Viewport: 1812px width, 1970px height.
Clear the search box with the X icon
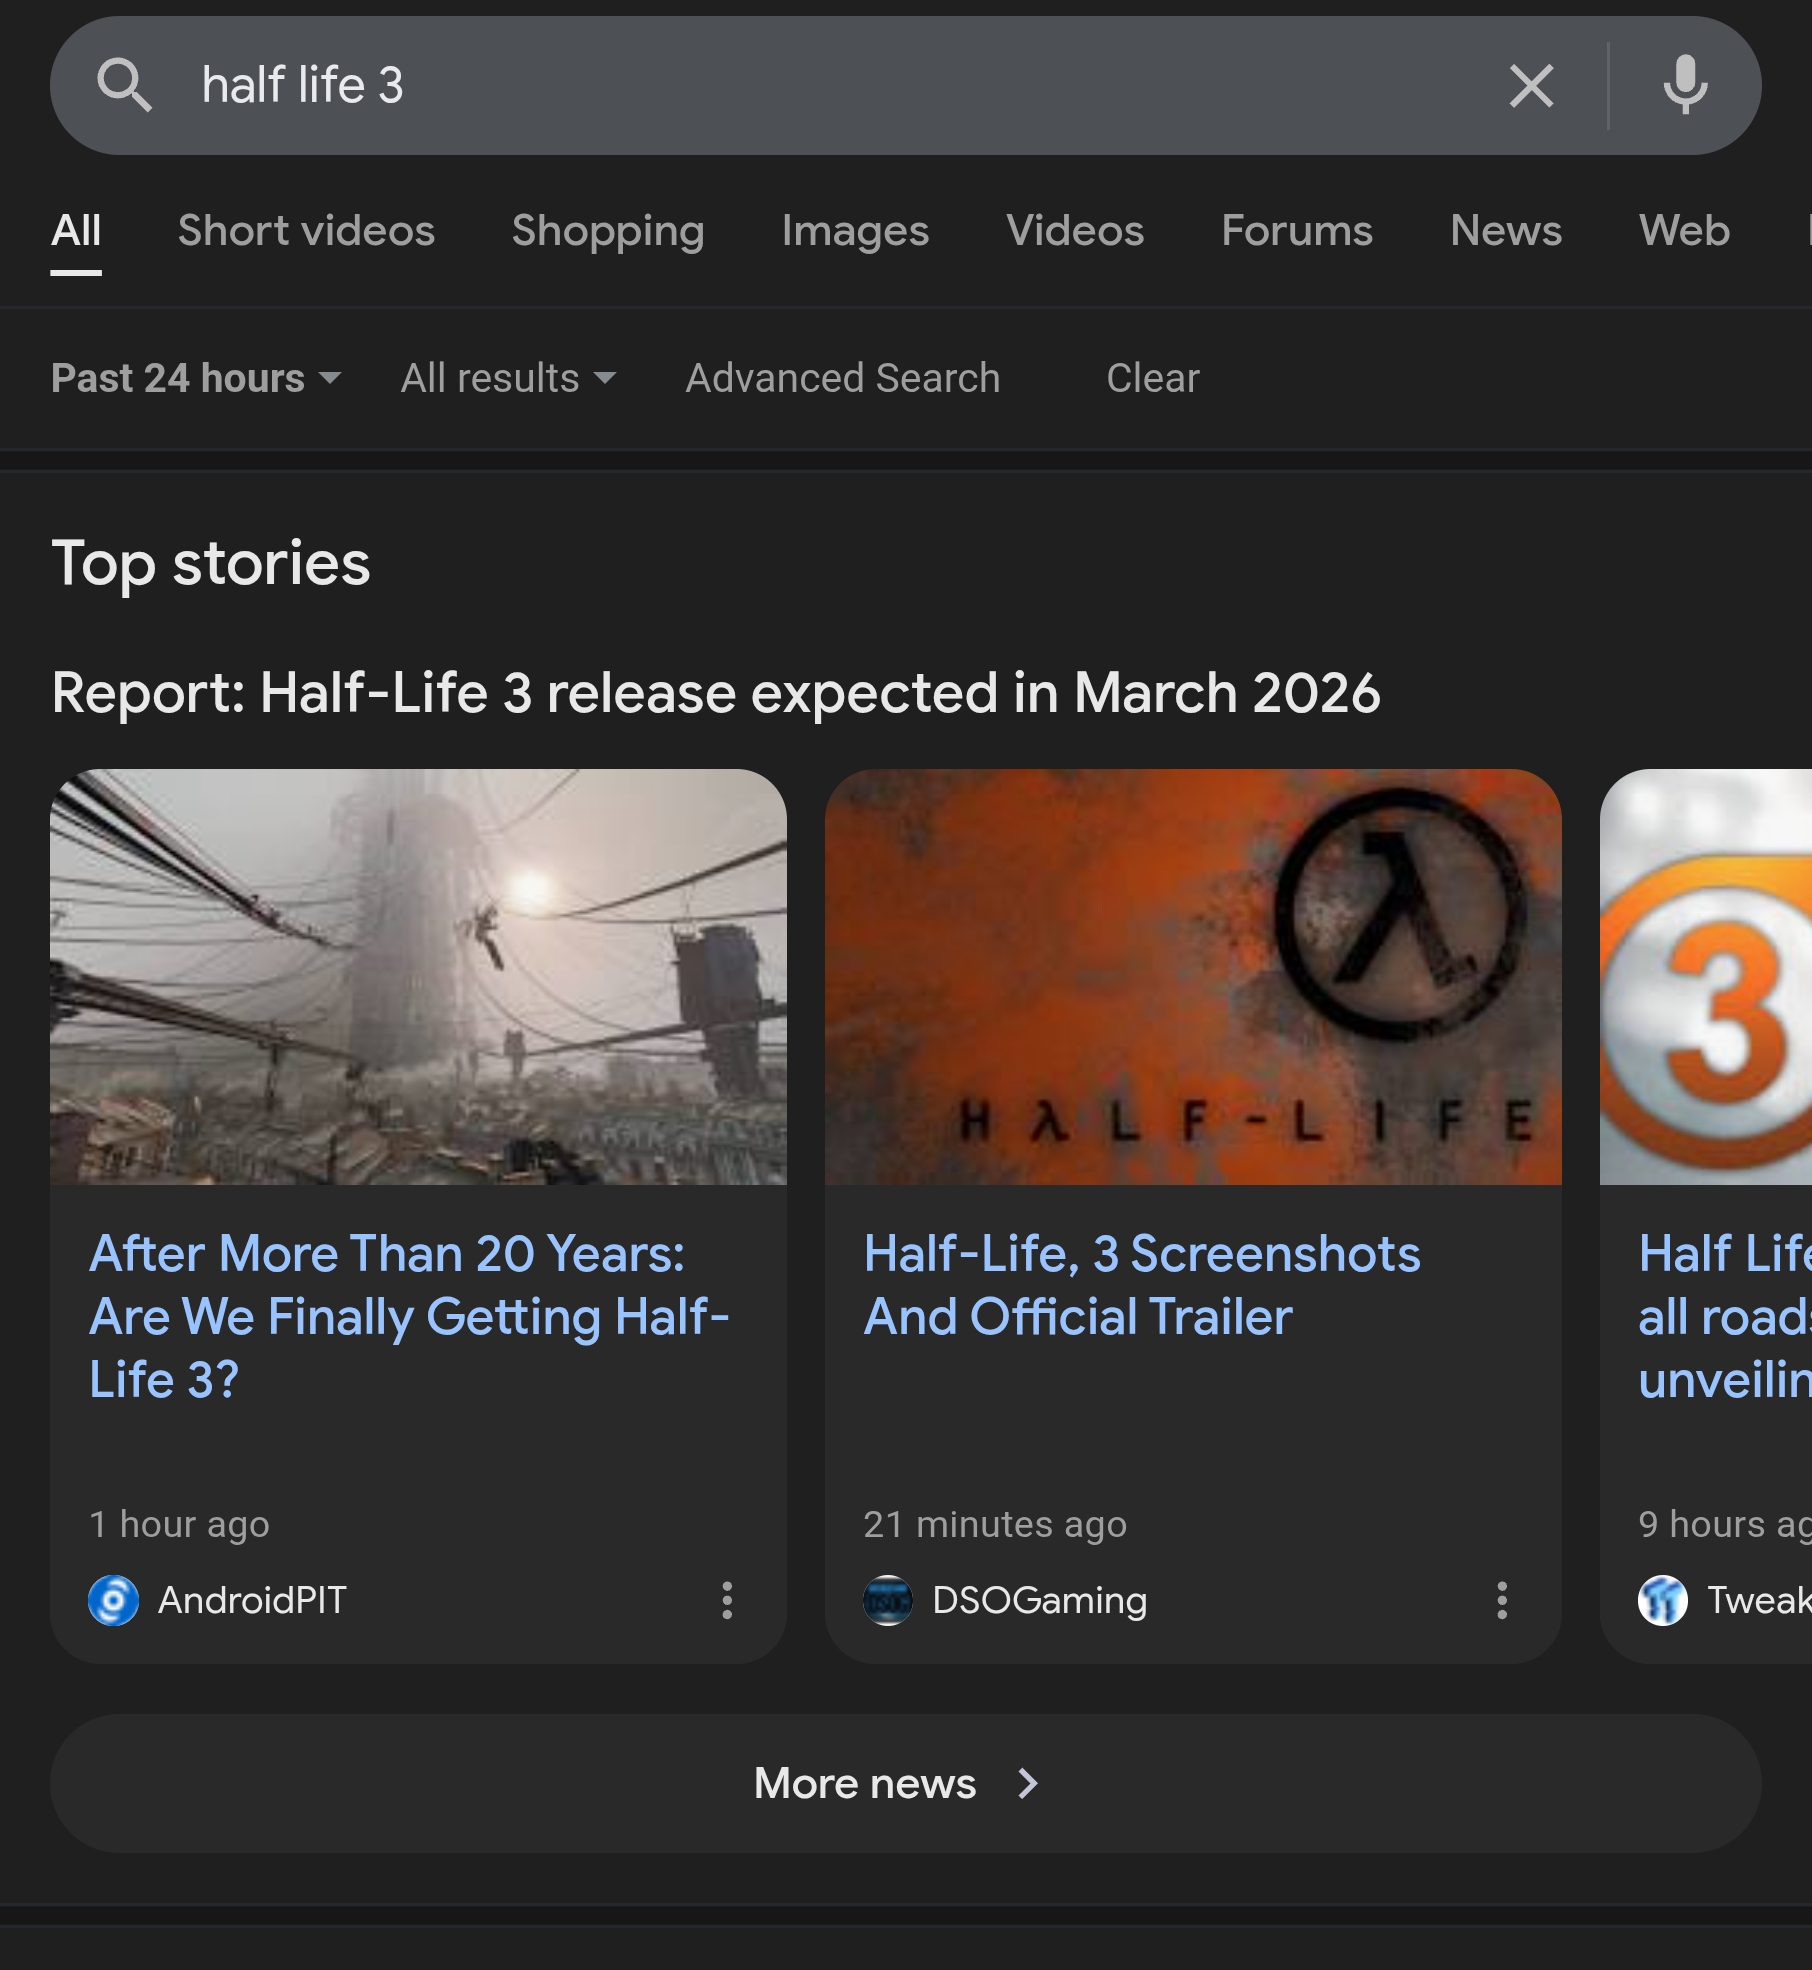pos(1531,85)
